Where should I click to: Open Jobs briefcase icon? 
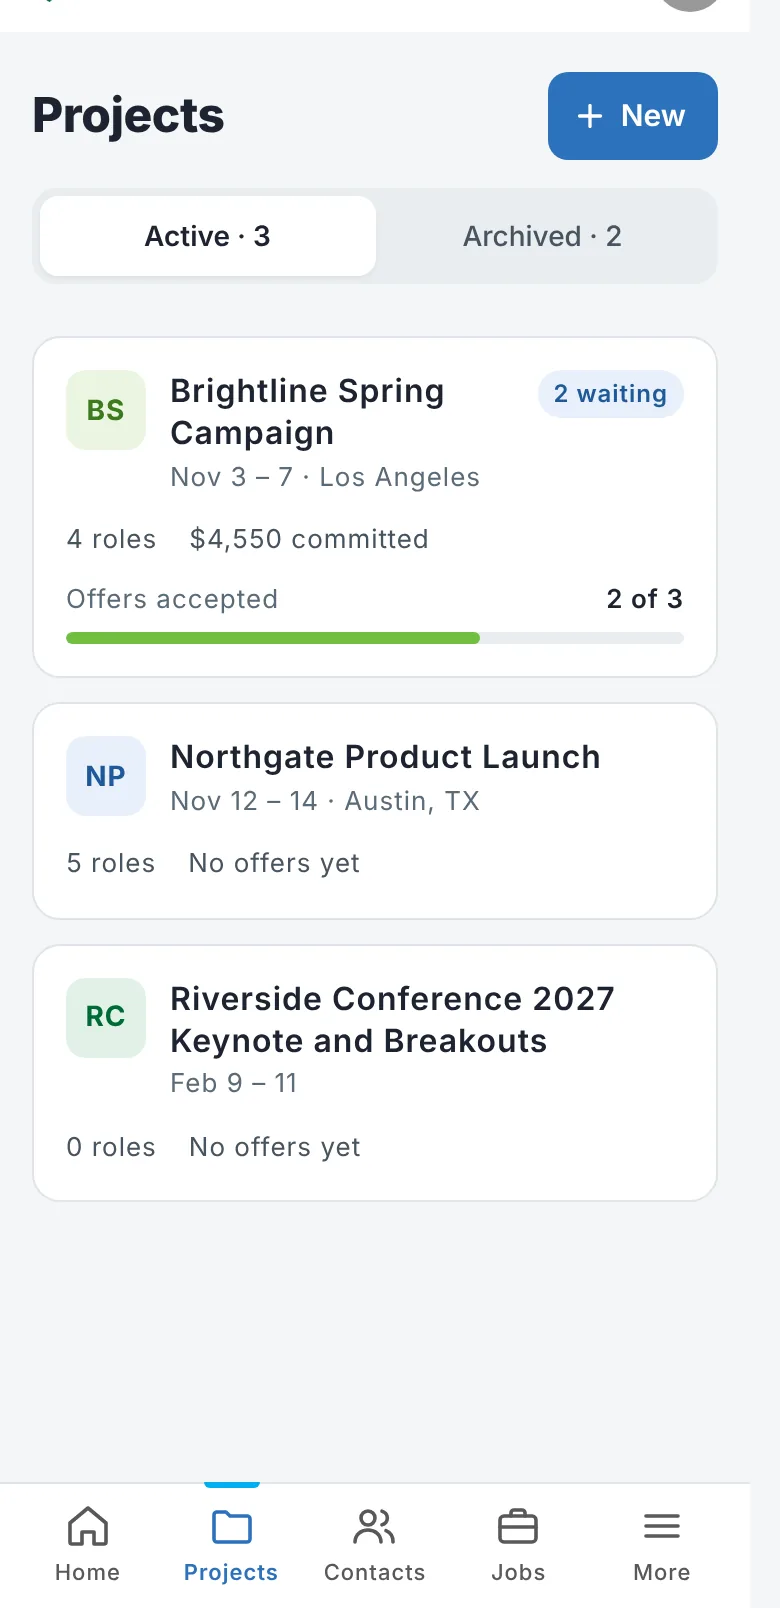point(518,1527)
